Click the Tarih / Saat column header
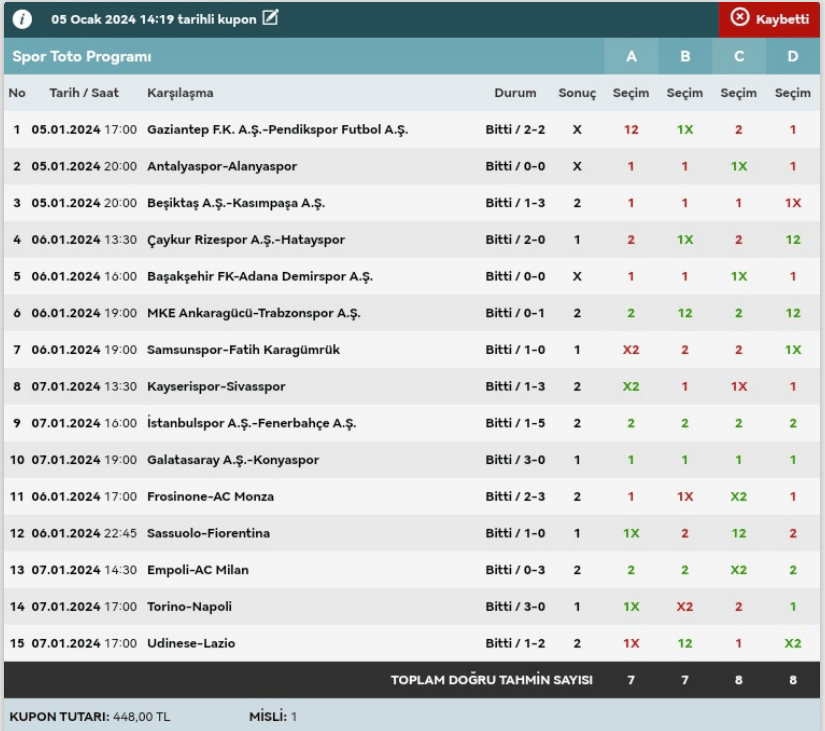 point(84,93)
